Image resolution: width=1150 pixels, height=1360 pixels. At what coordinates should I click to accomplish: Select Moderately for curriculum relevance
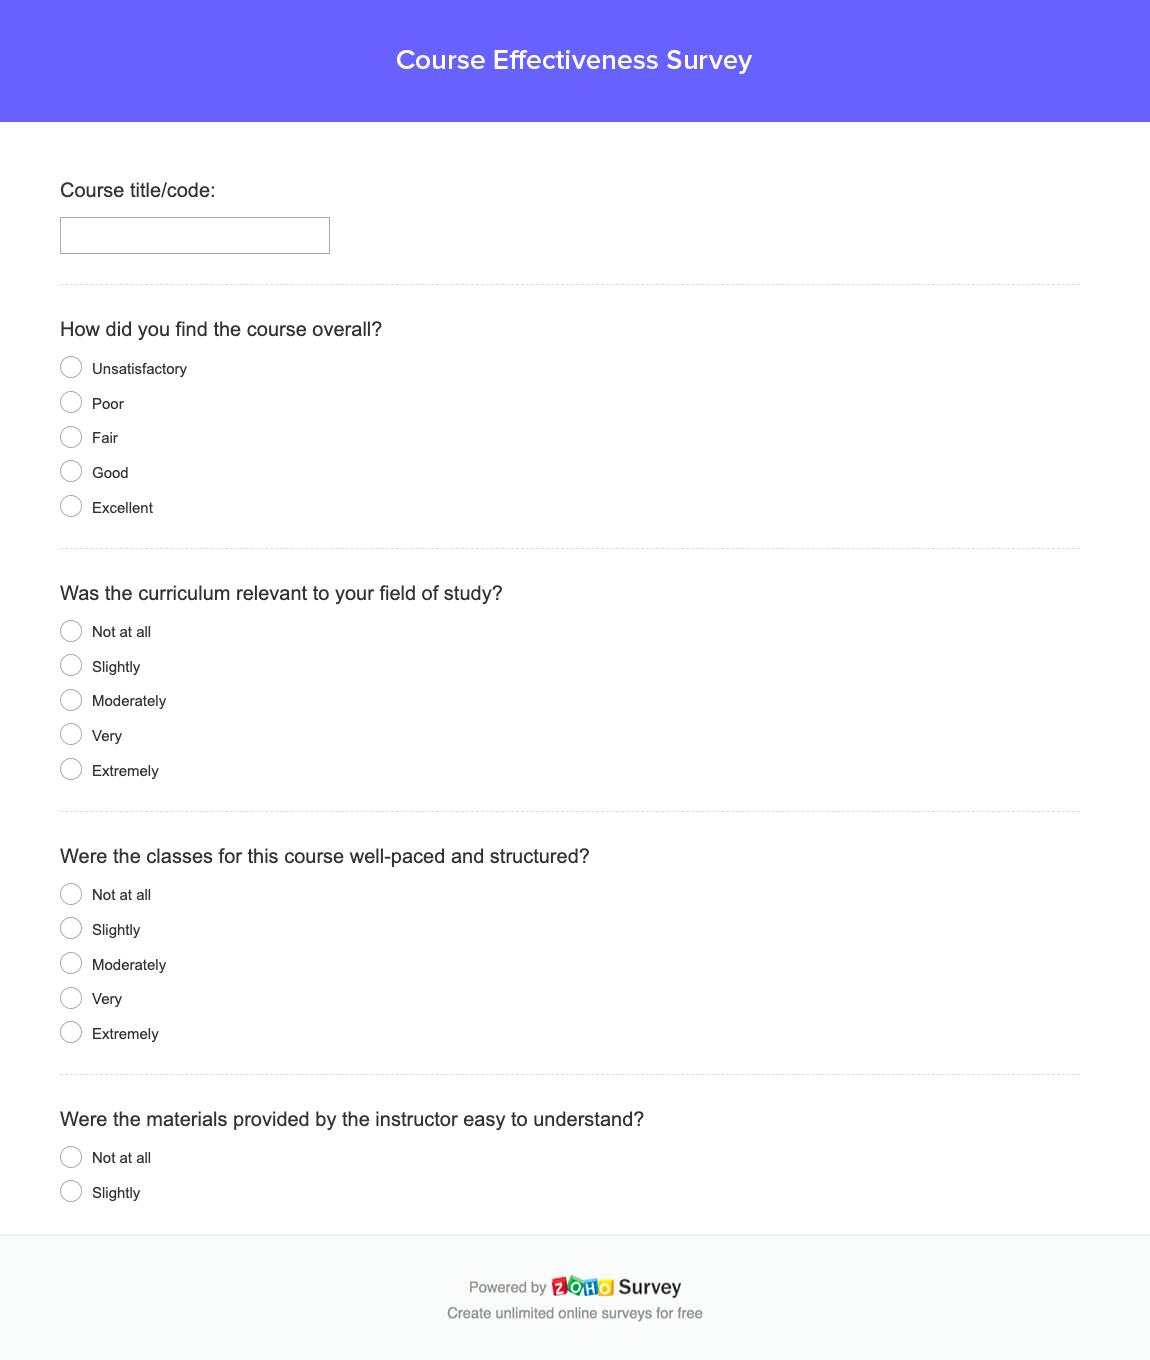pyautogui.click(x=71, y=700)
